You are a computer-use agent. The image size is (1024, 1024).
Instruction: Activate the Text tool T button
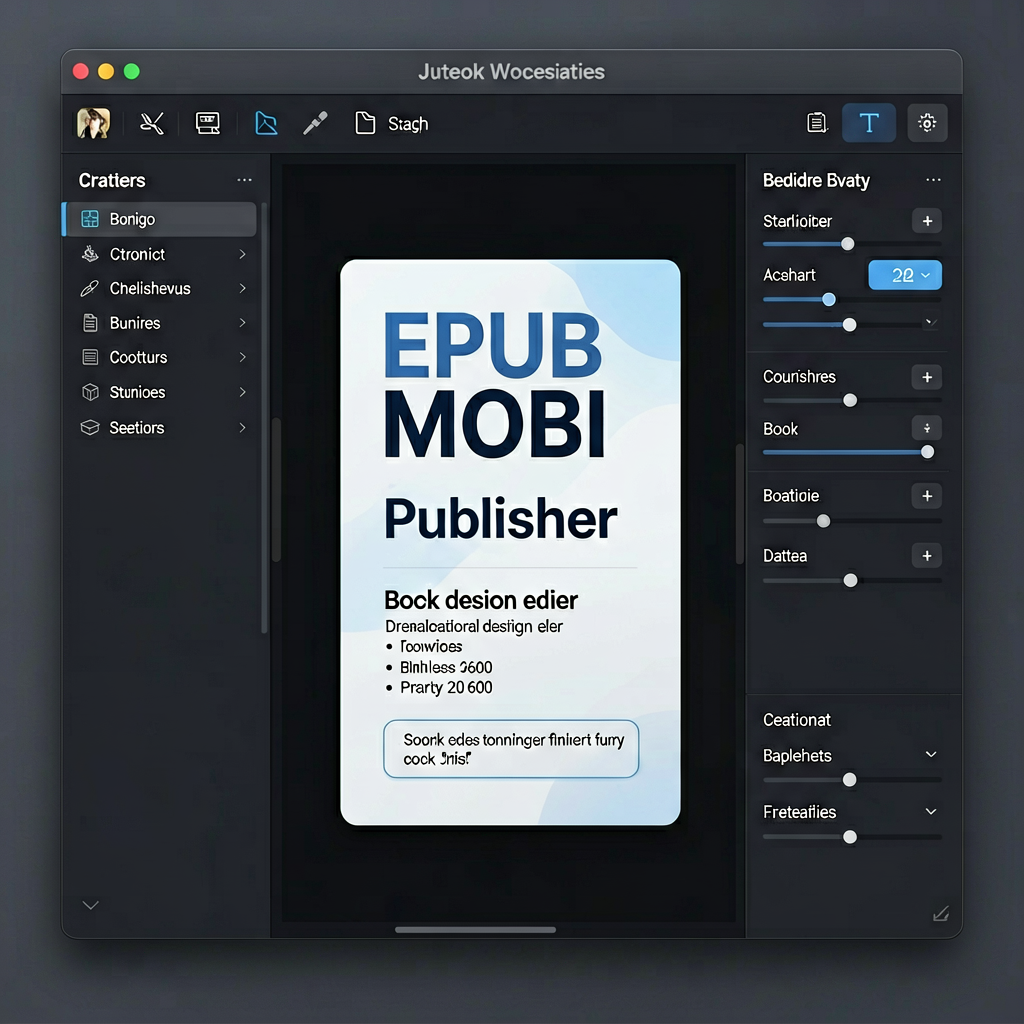pyautogui.click(x=869, y=123)
